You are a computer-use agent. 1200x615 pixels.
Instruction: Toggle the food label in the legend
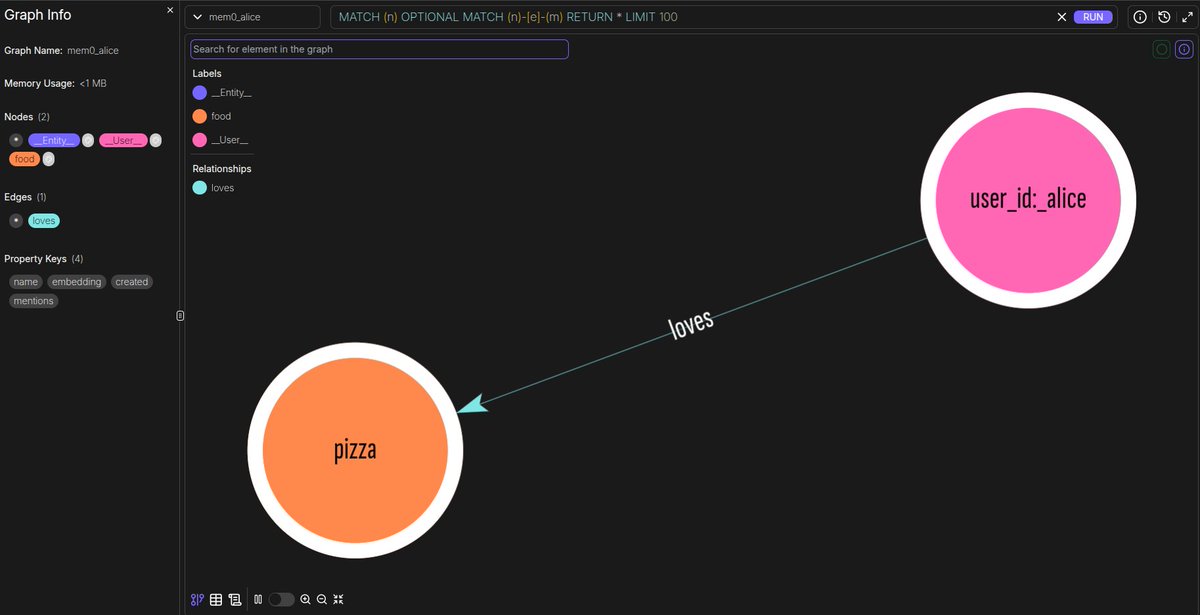(x=212, y=116)
